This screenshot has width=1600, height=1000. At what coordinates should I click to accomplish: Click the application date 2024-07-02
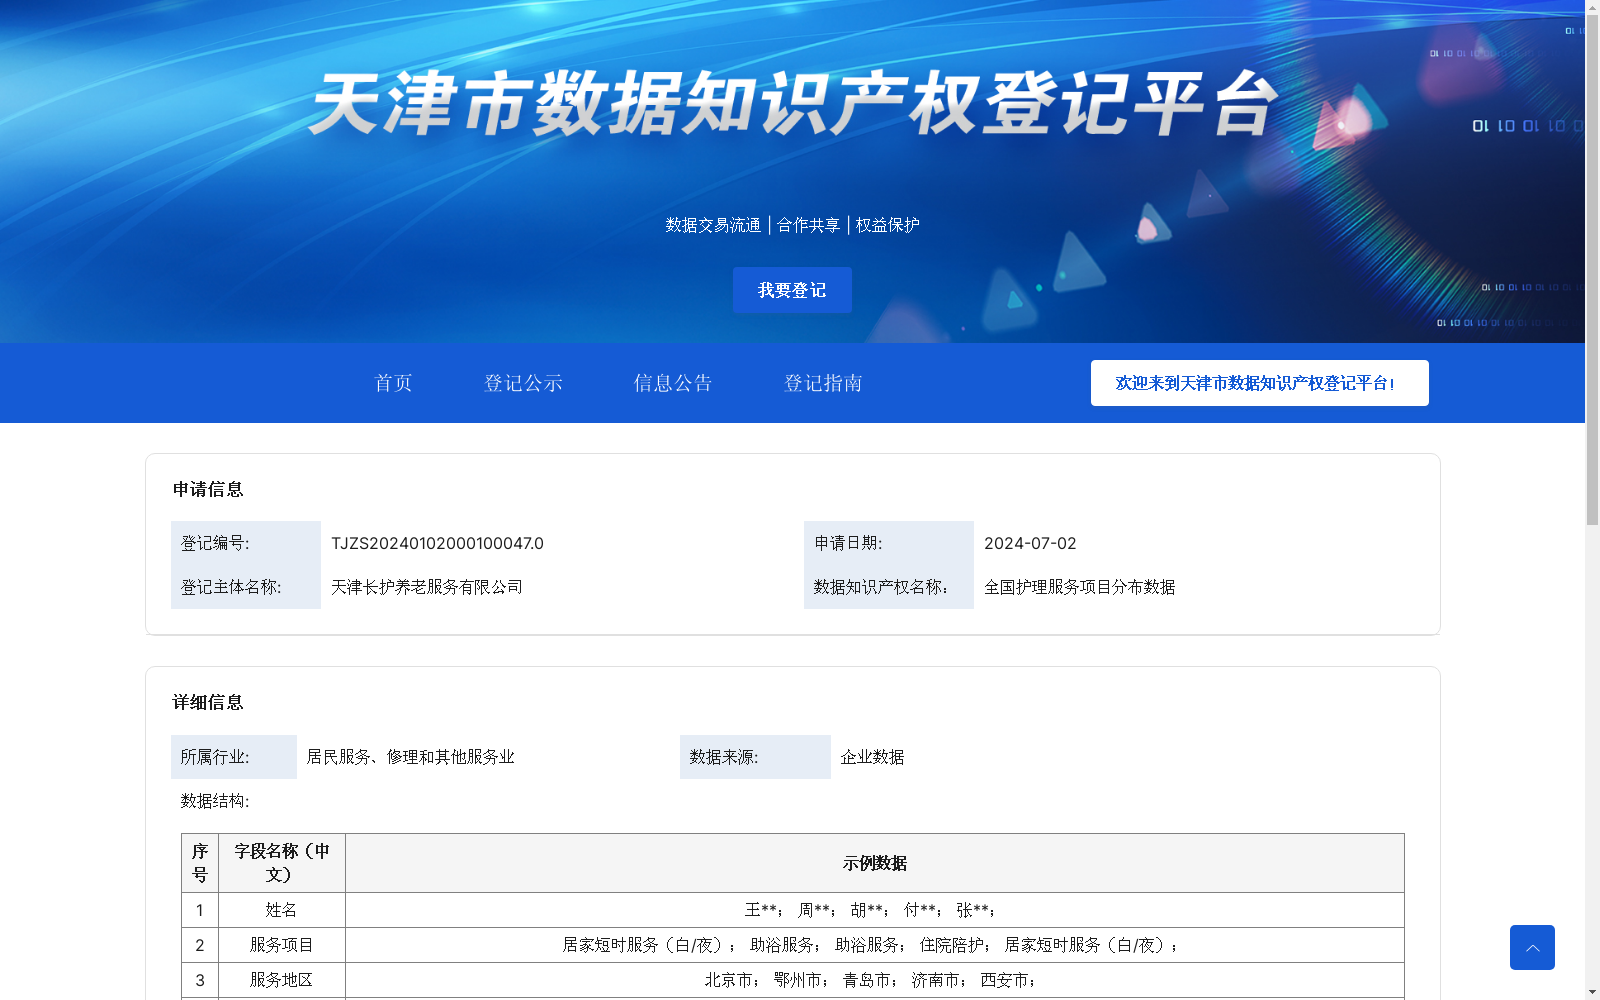(1030, 543)
